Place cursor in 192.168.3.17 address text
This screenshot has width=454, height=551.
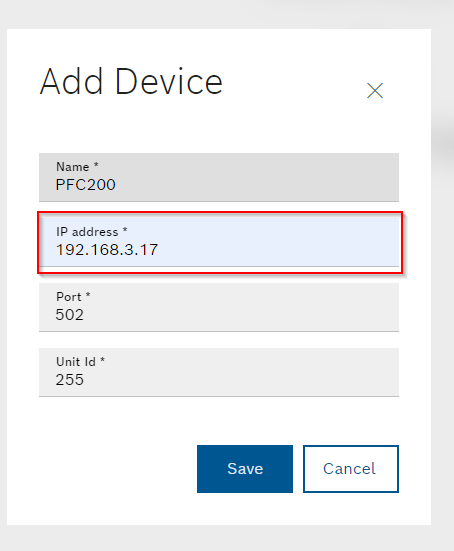pos(107,250)
